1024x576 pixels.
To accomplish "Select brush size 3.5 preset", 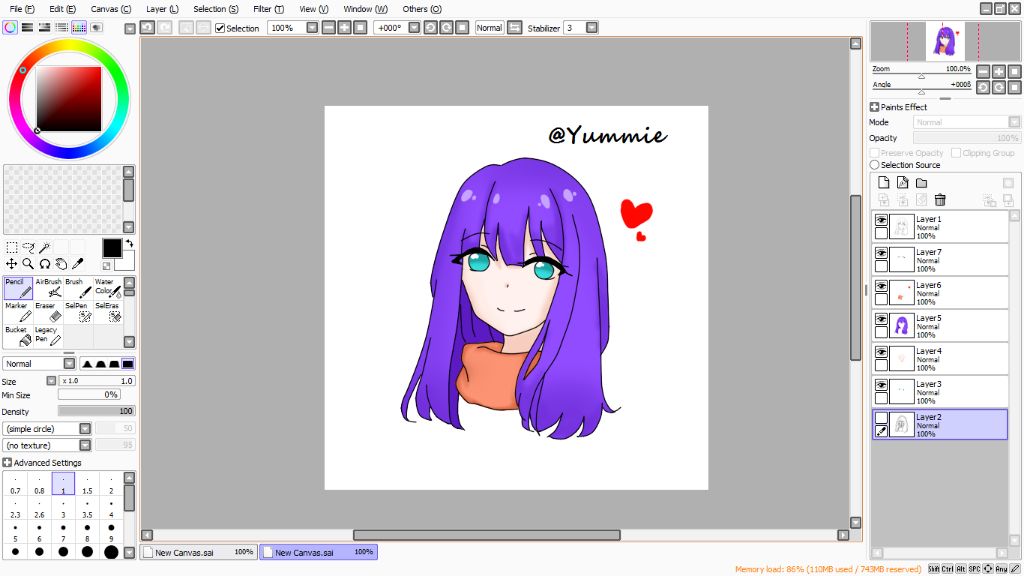I will point(87,508).
